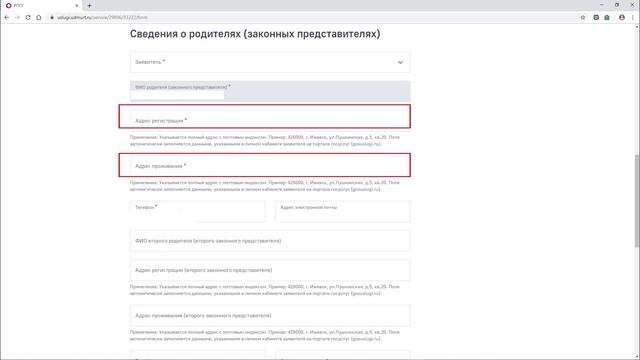Click the Заявитель dropdown chevron arrow

[x=400, y=62]
